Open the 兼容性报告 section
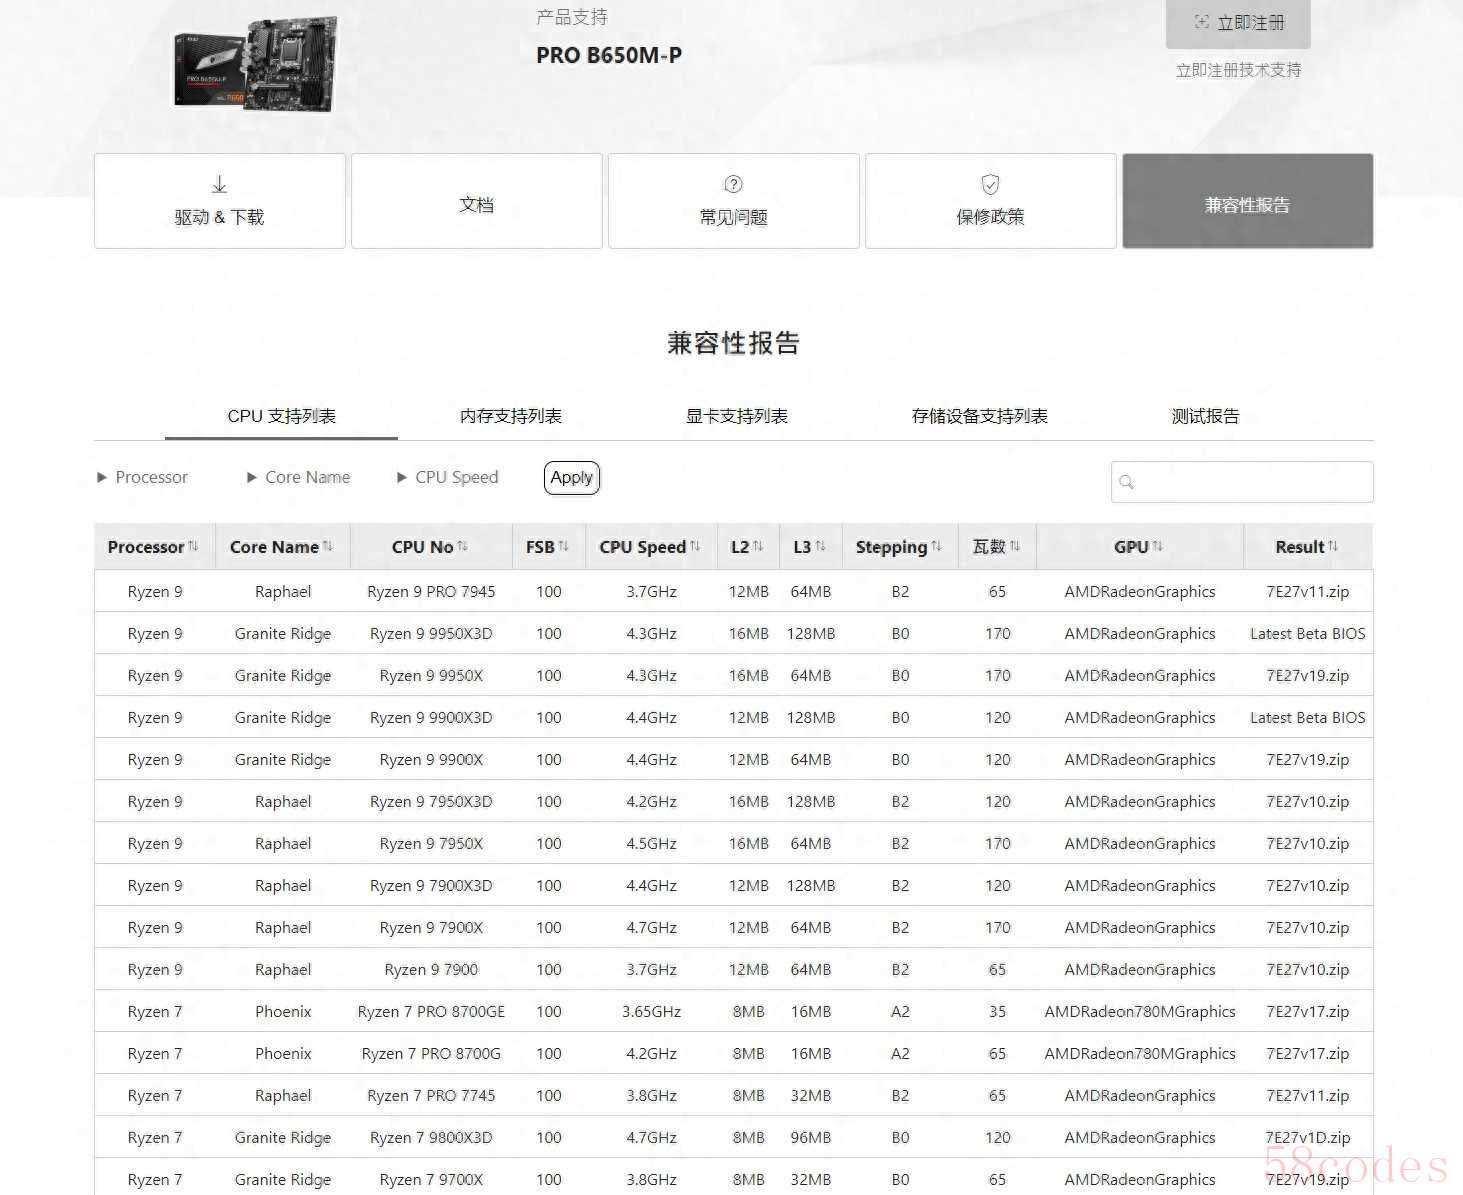Image resolution: width=1463 pixels, height=1195 pixels. point(1247,201)
